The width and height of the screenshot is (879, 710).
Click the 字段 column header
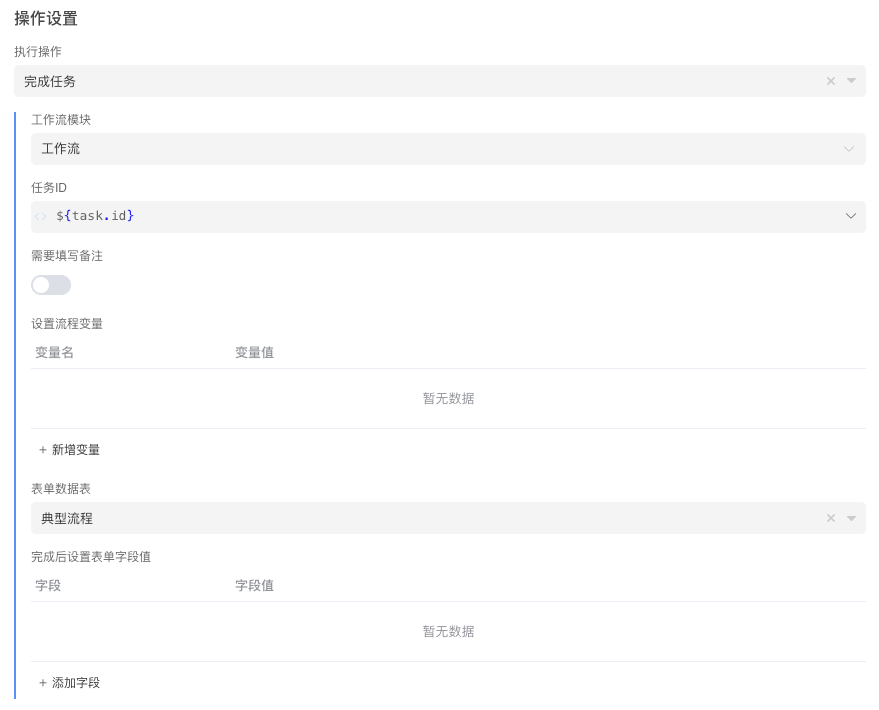(x=48, y=585)
